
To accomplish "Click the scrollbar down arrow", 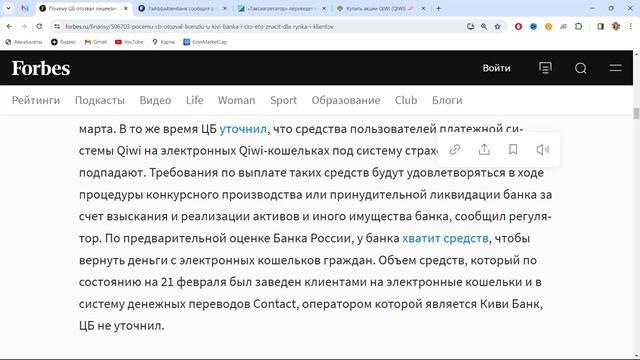I will tap(636, 356).
